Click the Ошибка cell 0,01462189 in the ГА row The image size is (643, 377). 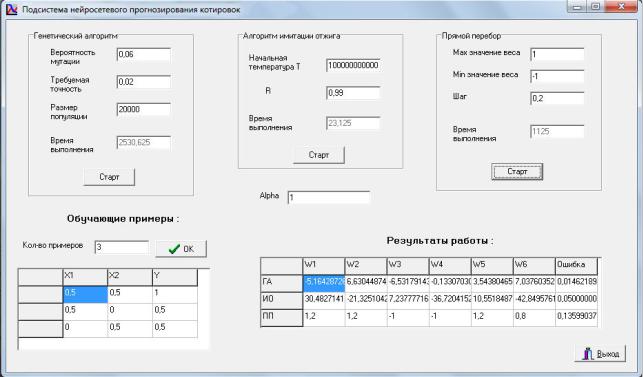coord(577,283)
